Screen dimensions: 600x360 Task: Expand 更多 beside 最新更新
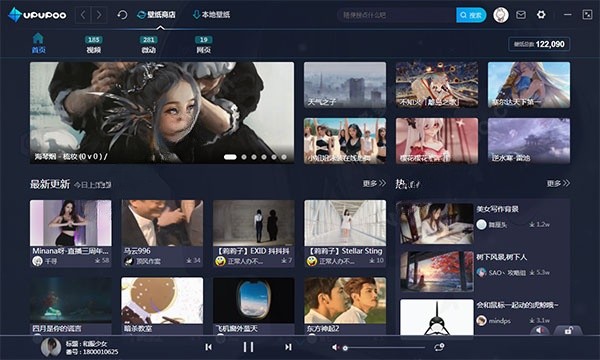(x=374, y=184)
